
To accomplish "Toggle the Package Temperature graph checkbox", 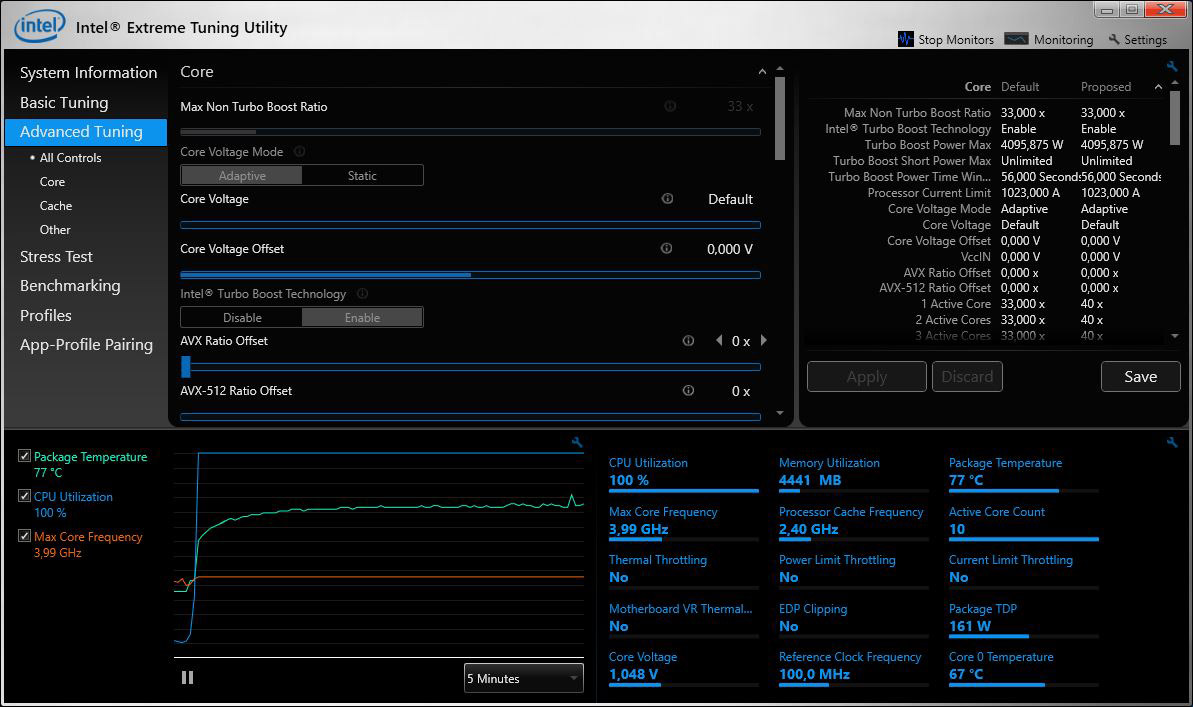I will 24,456.
